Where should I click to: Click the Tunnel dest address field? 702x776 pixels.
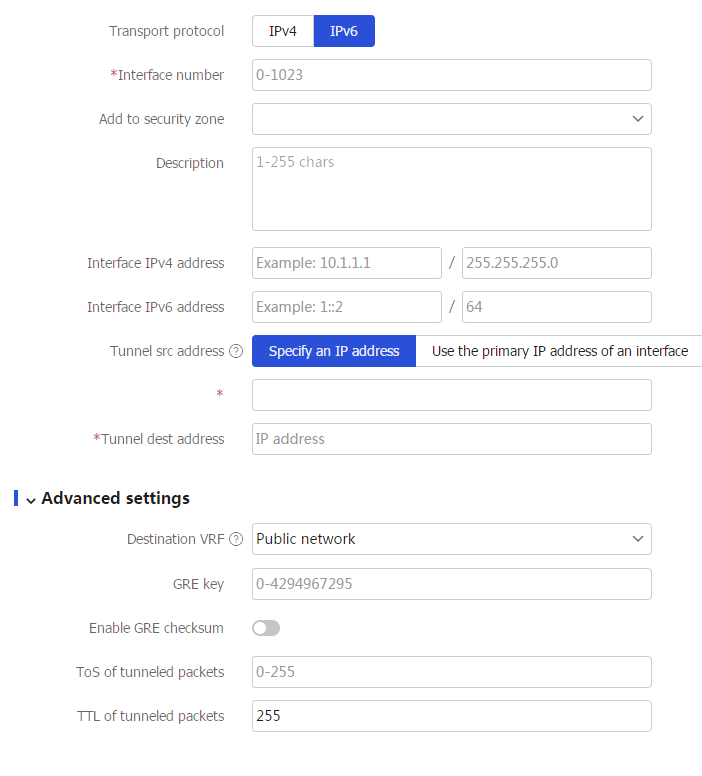pos(451,439)
